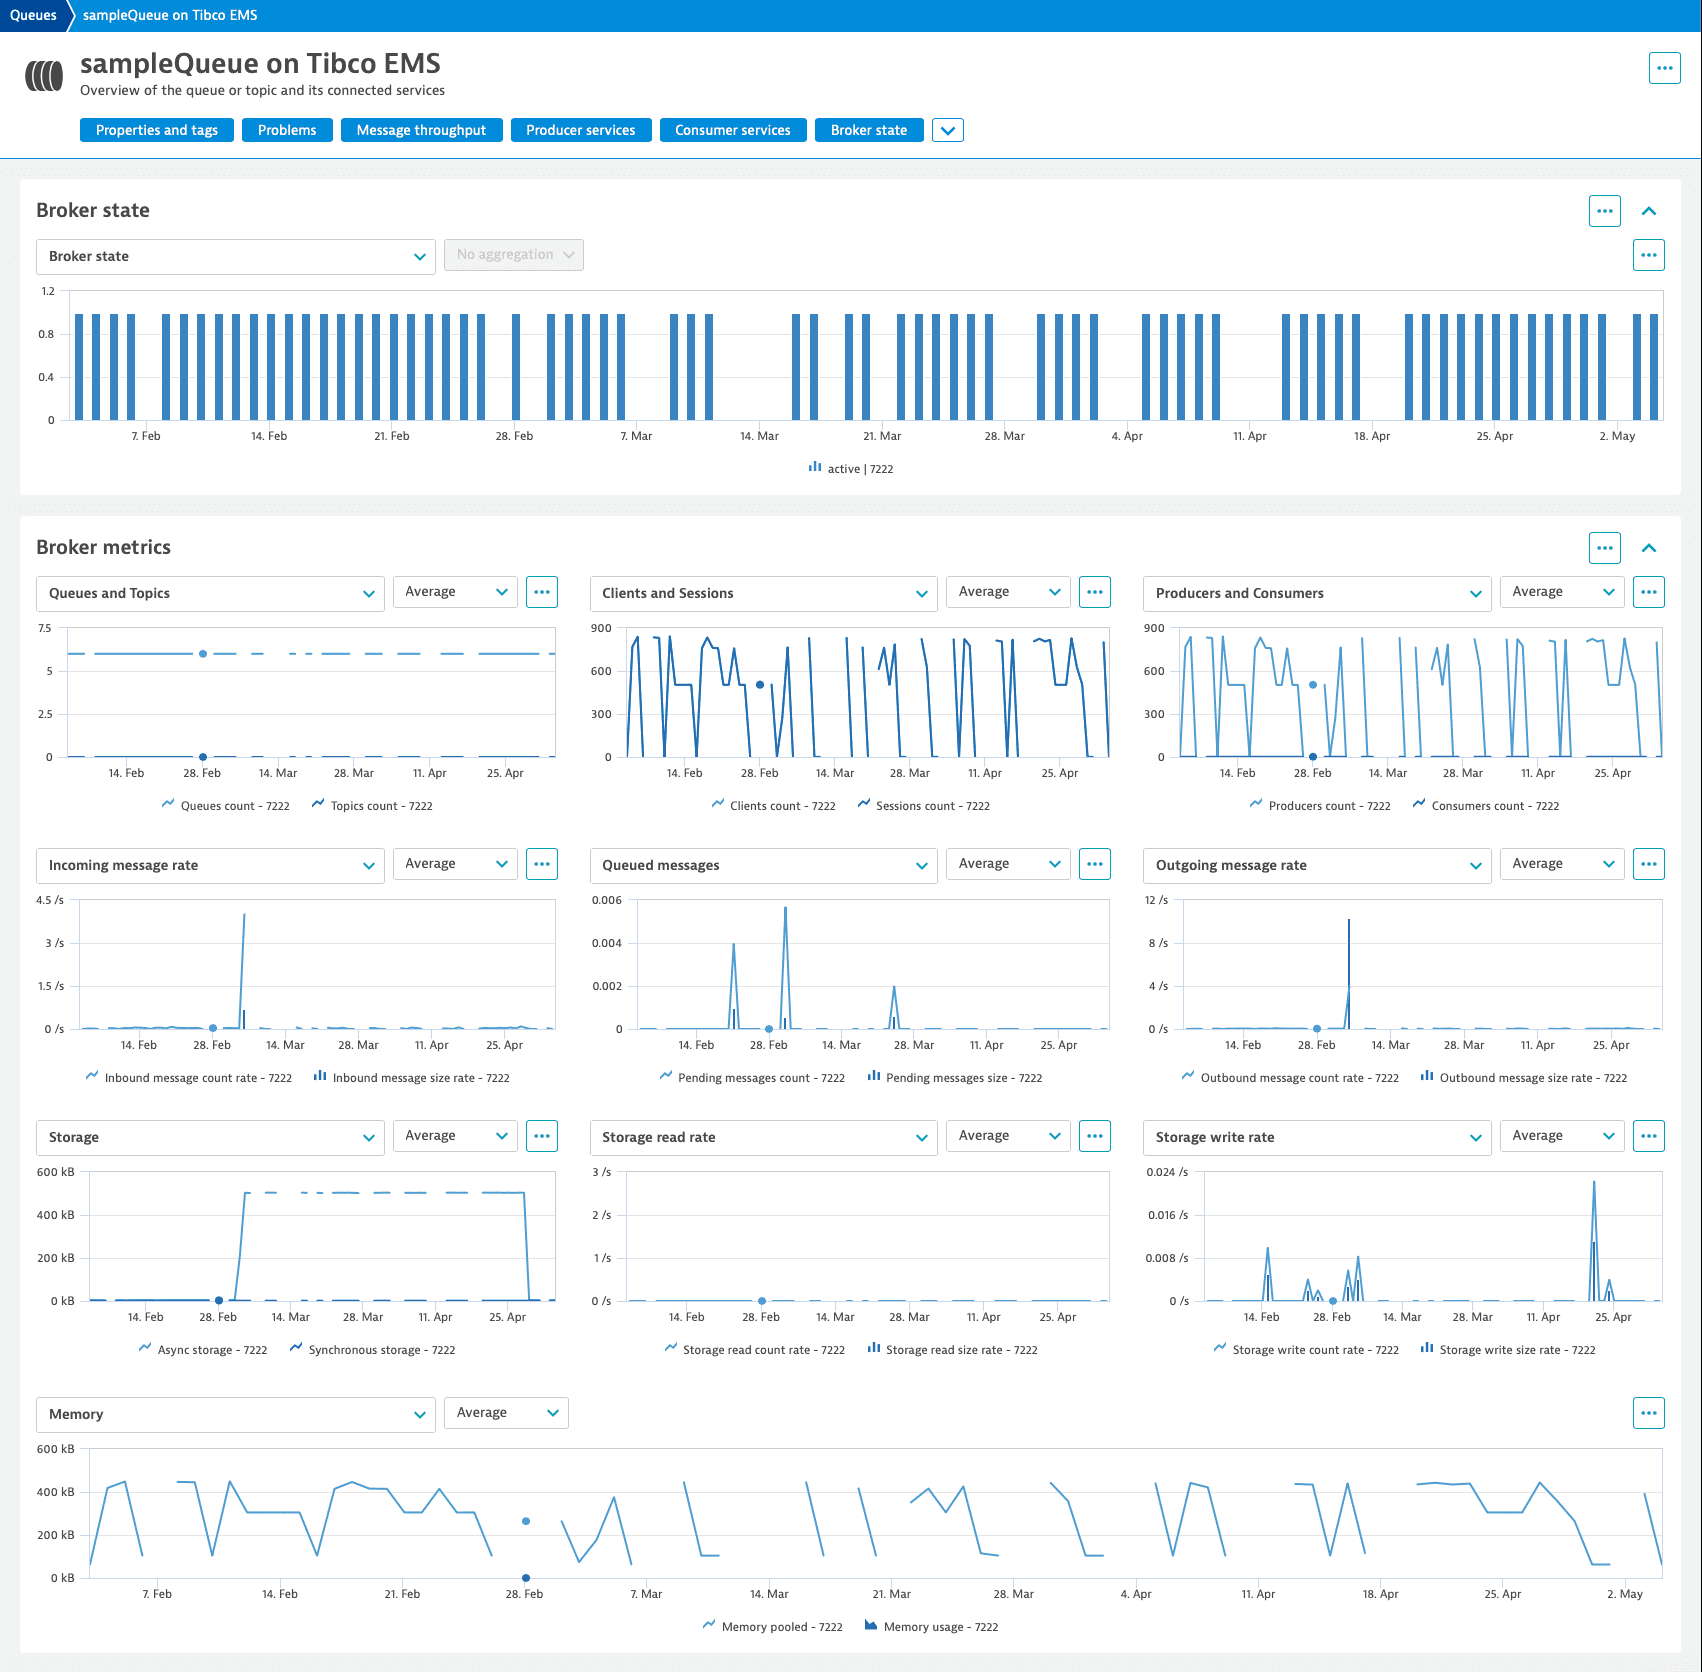Open Broker metrics section more options
This screenshot has width=1702, height=1672.
coord(1605,548)
